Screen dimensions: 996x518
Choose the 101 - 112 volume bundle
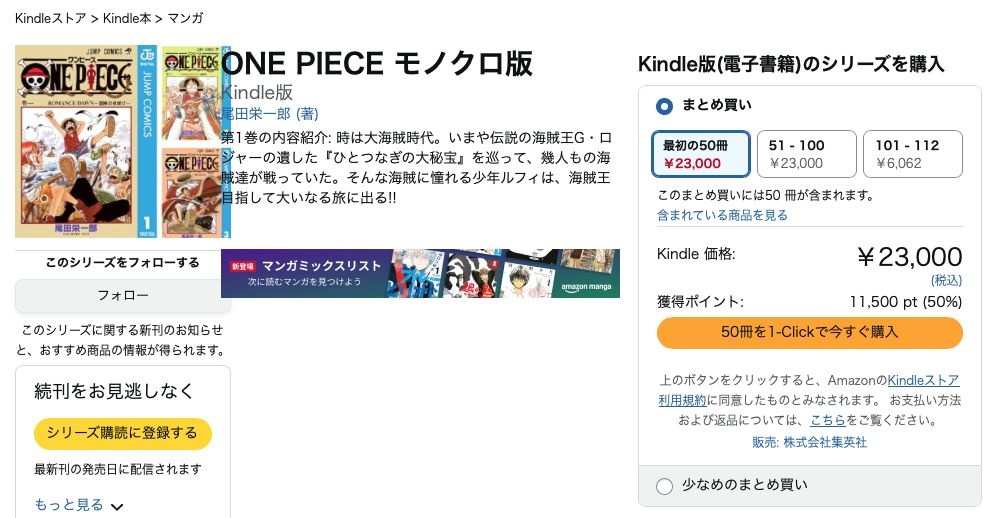click(911, 154)
